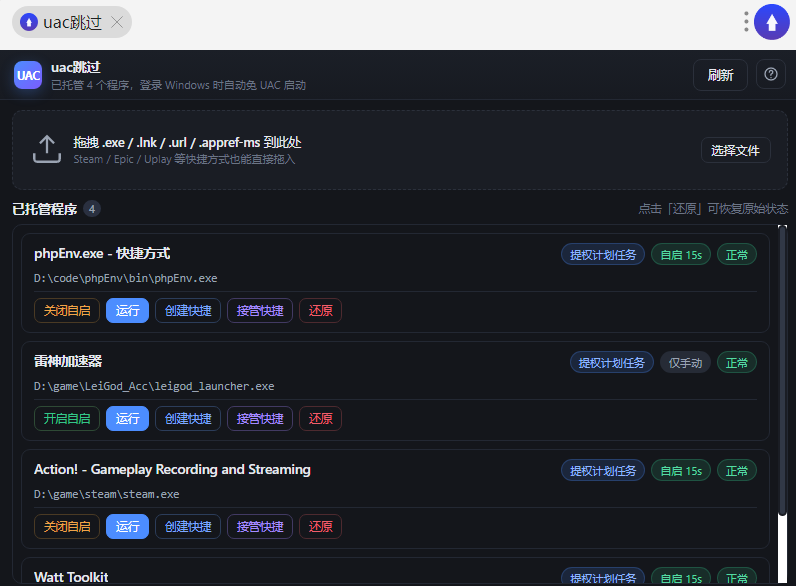Click drop zone text 拖拽 .exe / .lnk / .url

pos(187,143)
